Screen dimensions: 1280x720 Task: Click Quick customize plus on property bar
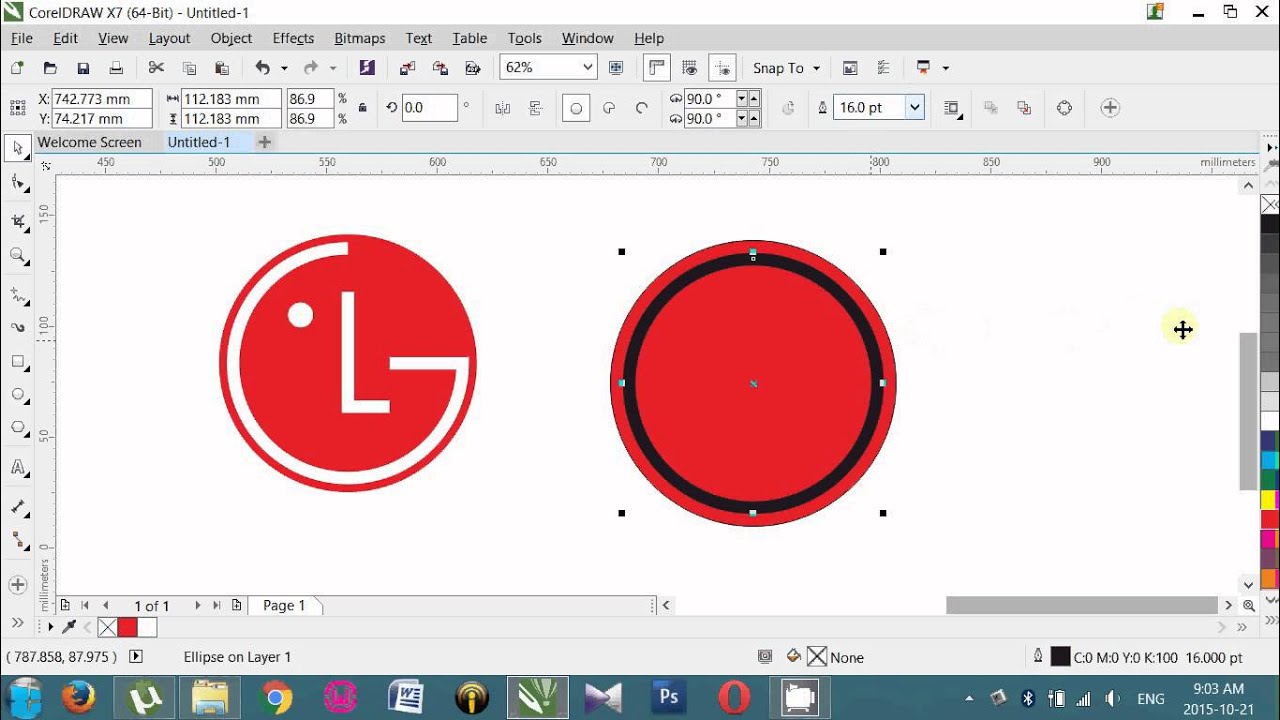pyautogui.click(x=1110, y=108)
